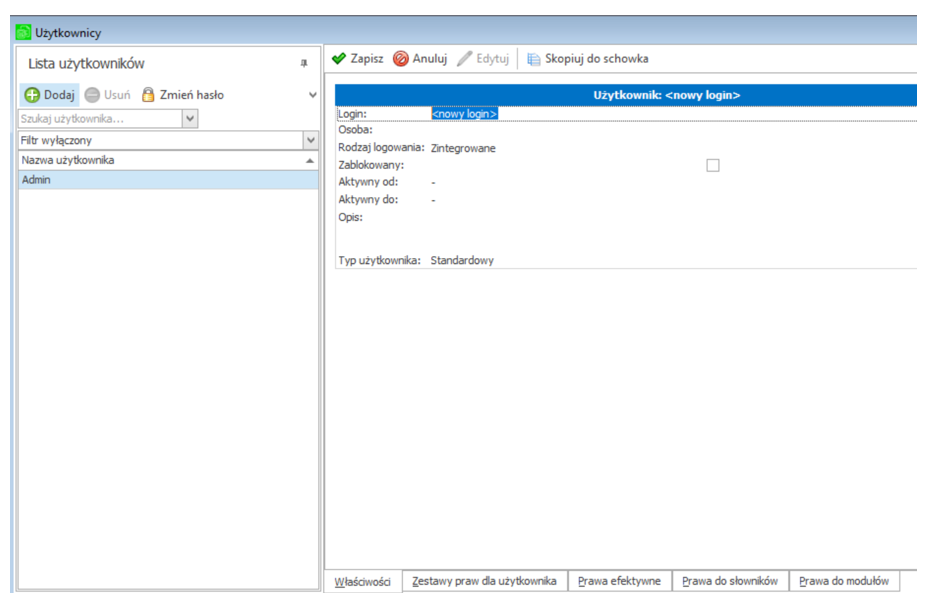The image size is (940, 603).
Task: Click the Rodzaj logowania field label
Action: tap(381, 147)
